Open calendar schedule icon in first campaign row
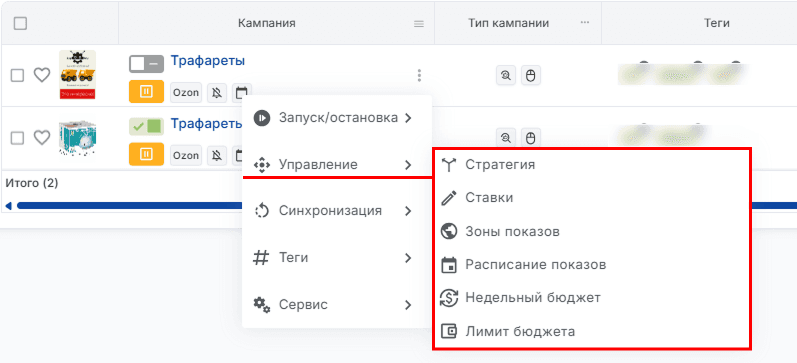 click(x=242, y=92)
